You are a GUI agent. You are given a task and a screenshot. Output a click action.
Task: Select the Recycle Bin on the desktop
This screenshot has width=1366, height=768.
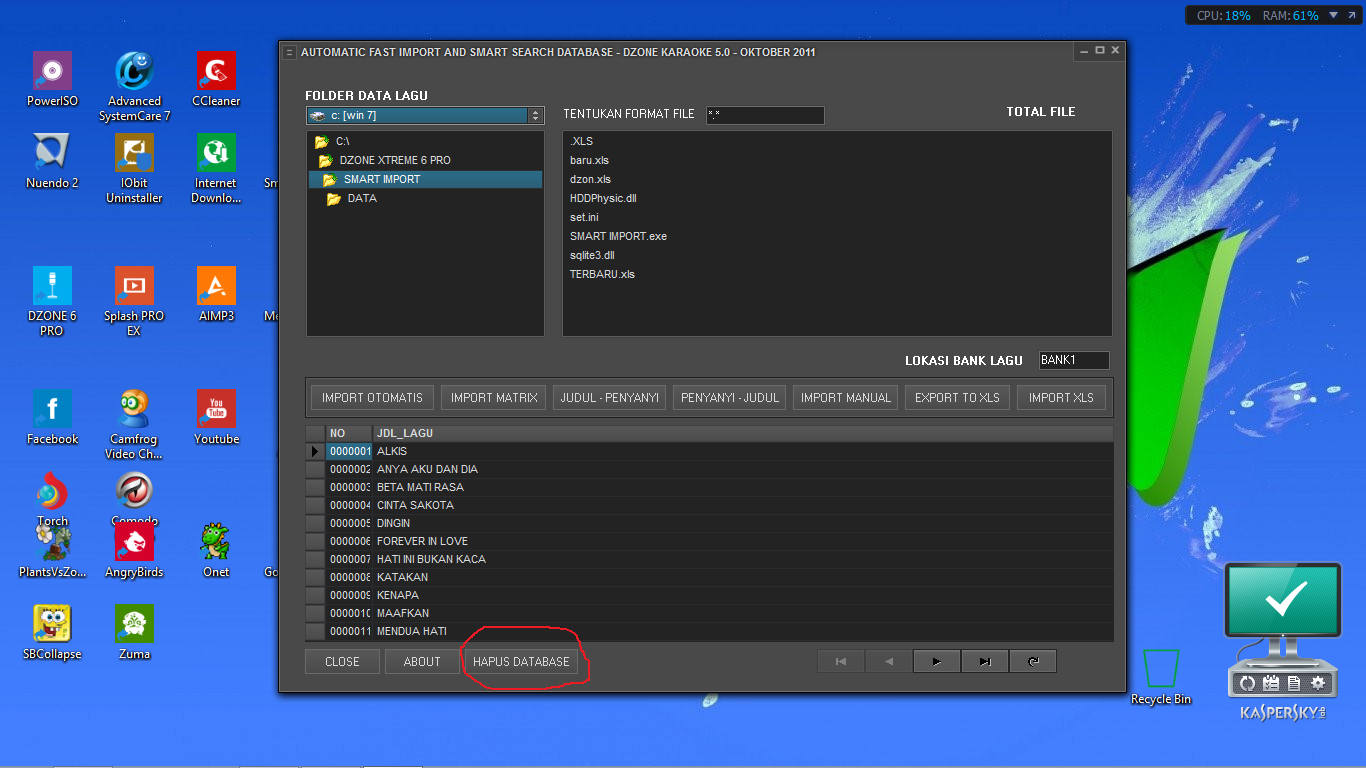point(1161,676)
